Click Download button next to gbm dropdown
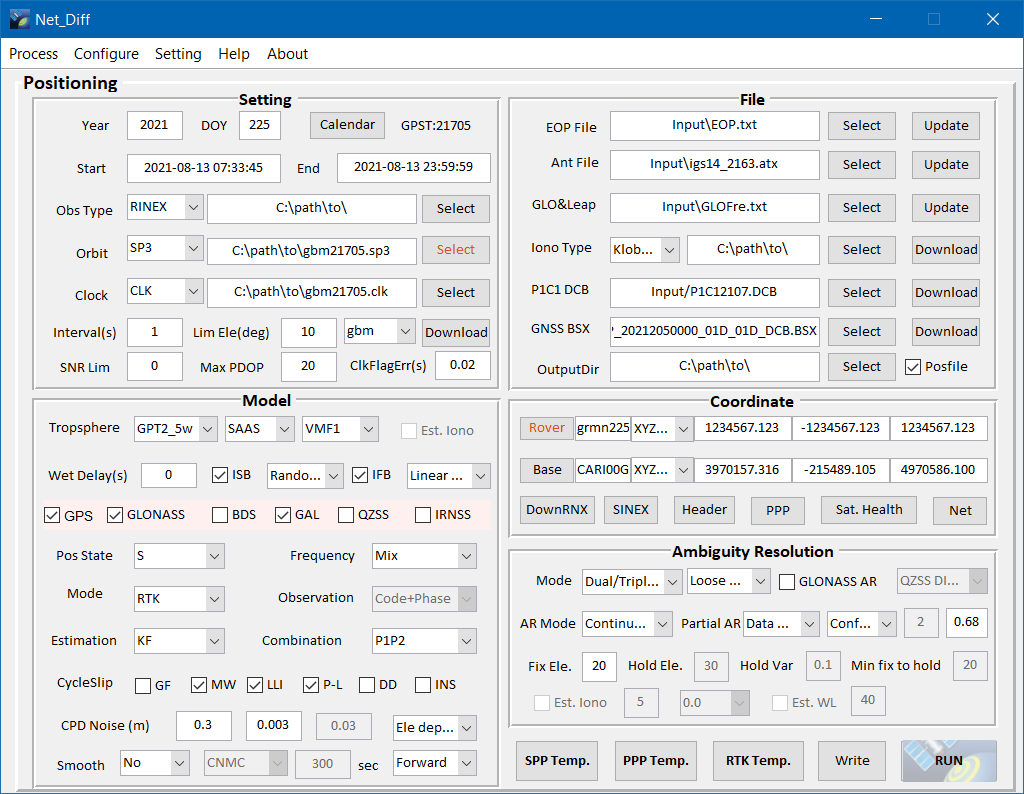This screenshot has height=794, width=1024. 456,332
